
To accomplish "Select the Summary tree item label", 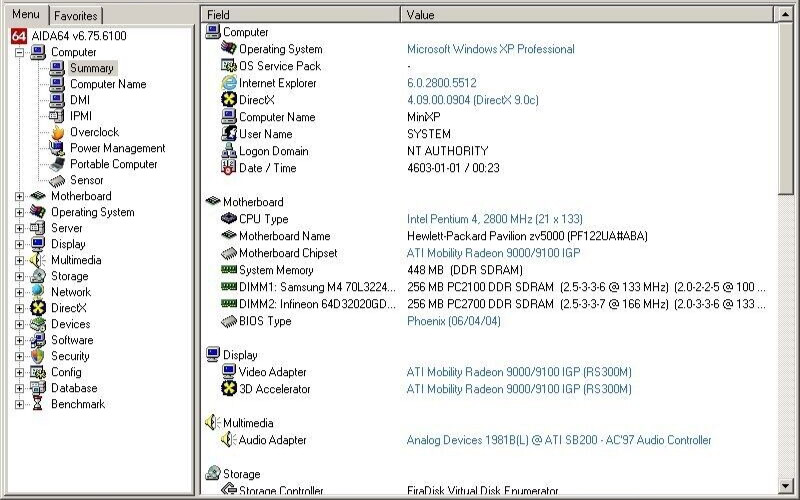I will [92, 68].
